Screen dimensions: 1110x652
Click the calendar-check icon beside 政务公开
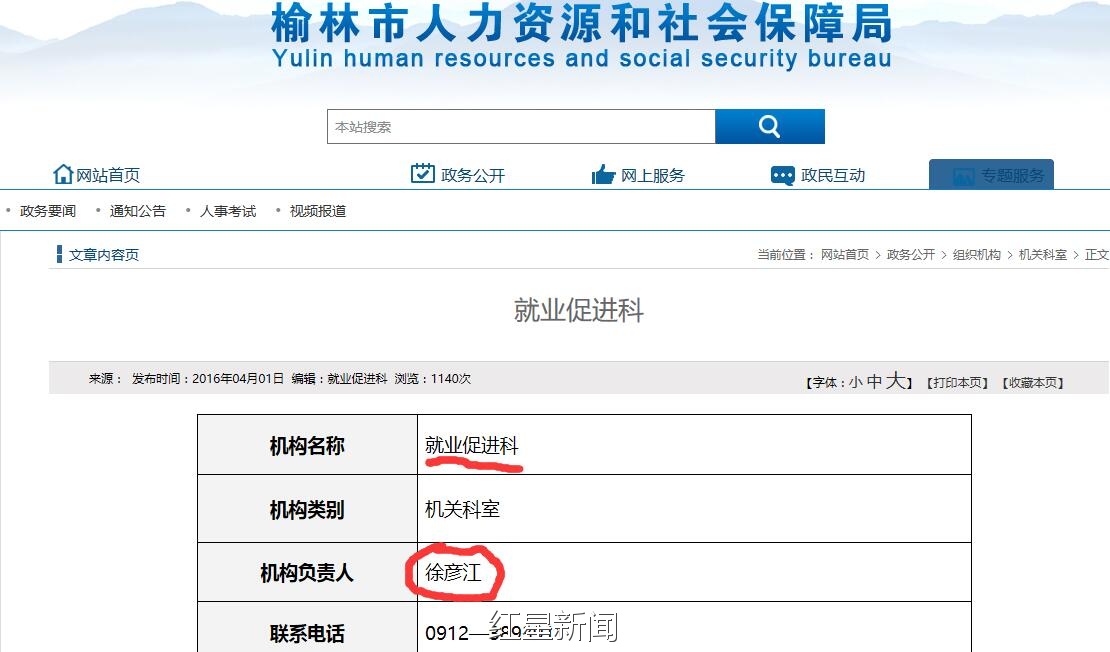(422, 174)
